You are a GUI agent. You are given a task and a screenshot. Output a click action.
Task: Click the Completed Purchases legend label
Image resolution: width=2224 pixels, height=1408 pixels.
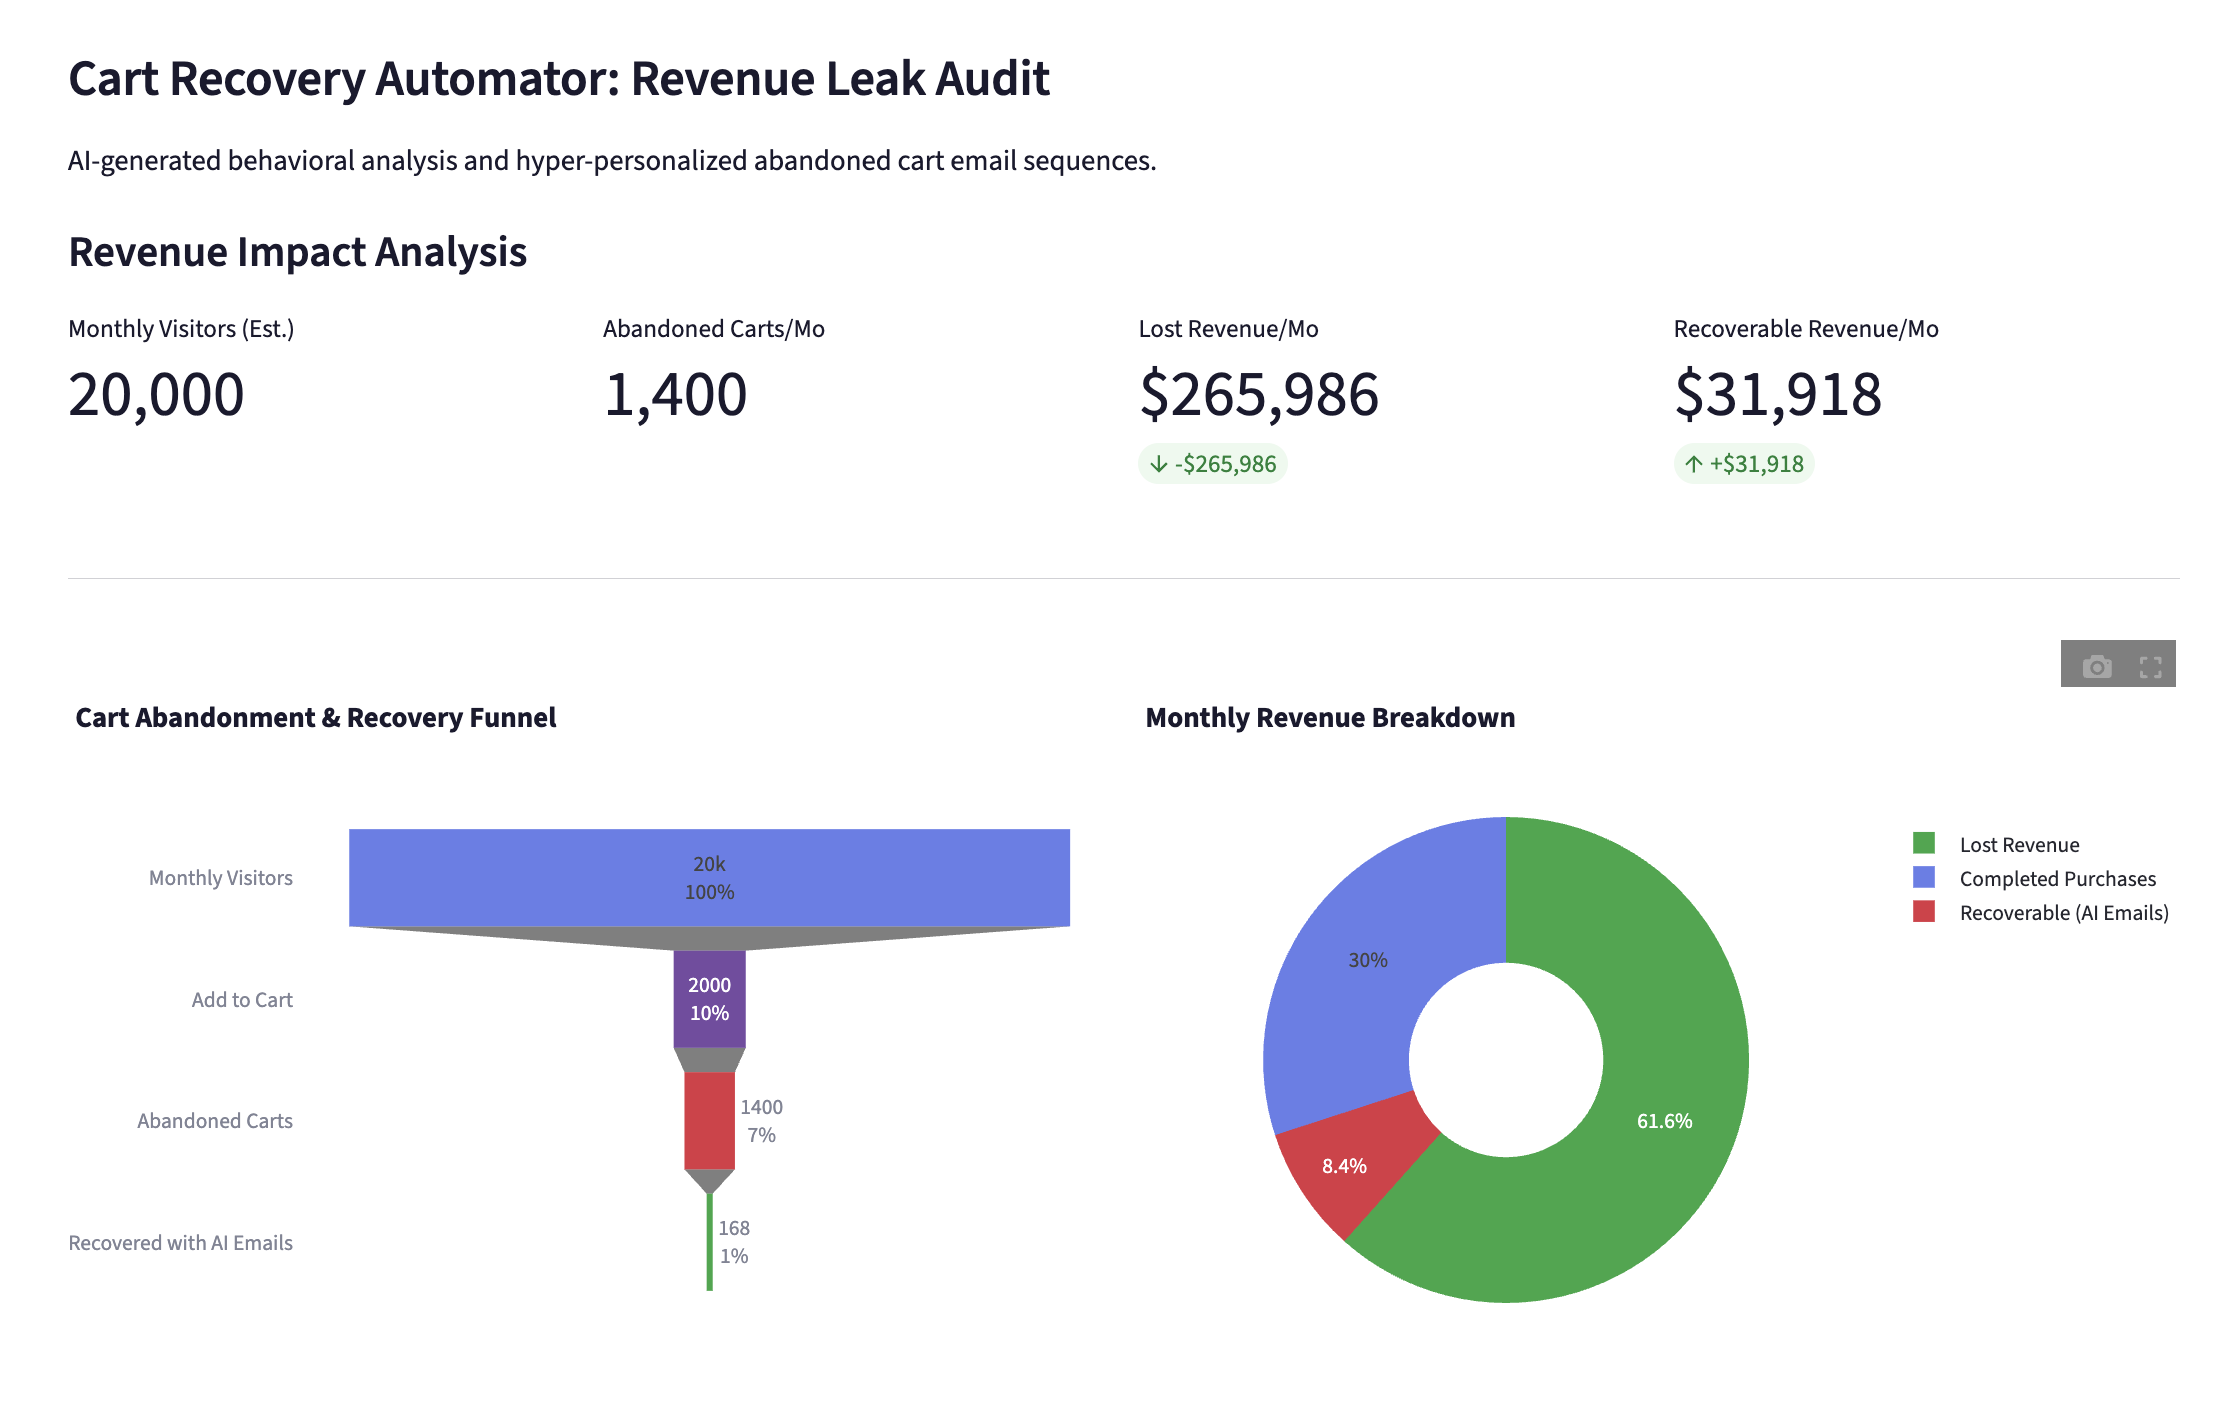pos(2057,879)
